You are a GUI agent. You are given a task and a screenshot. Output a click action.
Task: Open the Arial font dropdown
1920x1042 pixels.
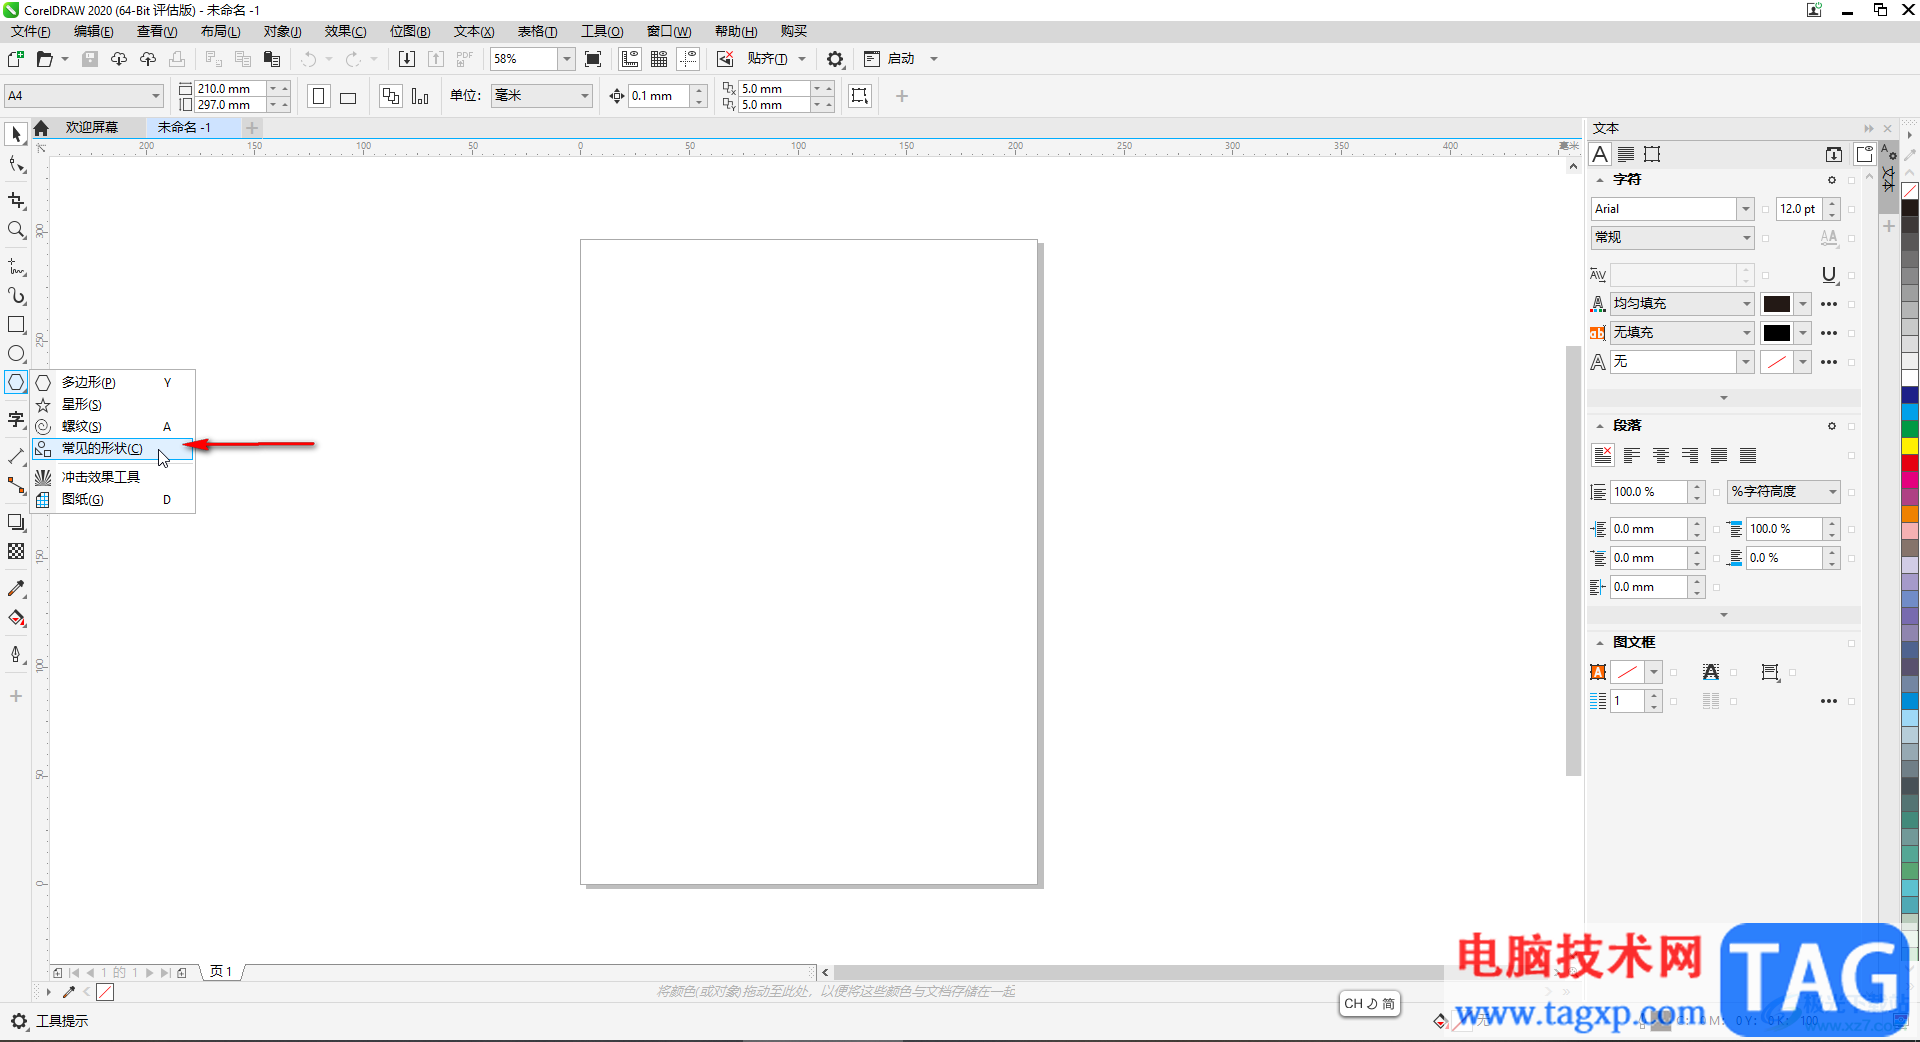1745,209
